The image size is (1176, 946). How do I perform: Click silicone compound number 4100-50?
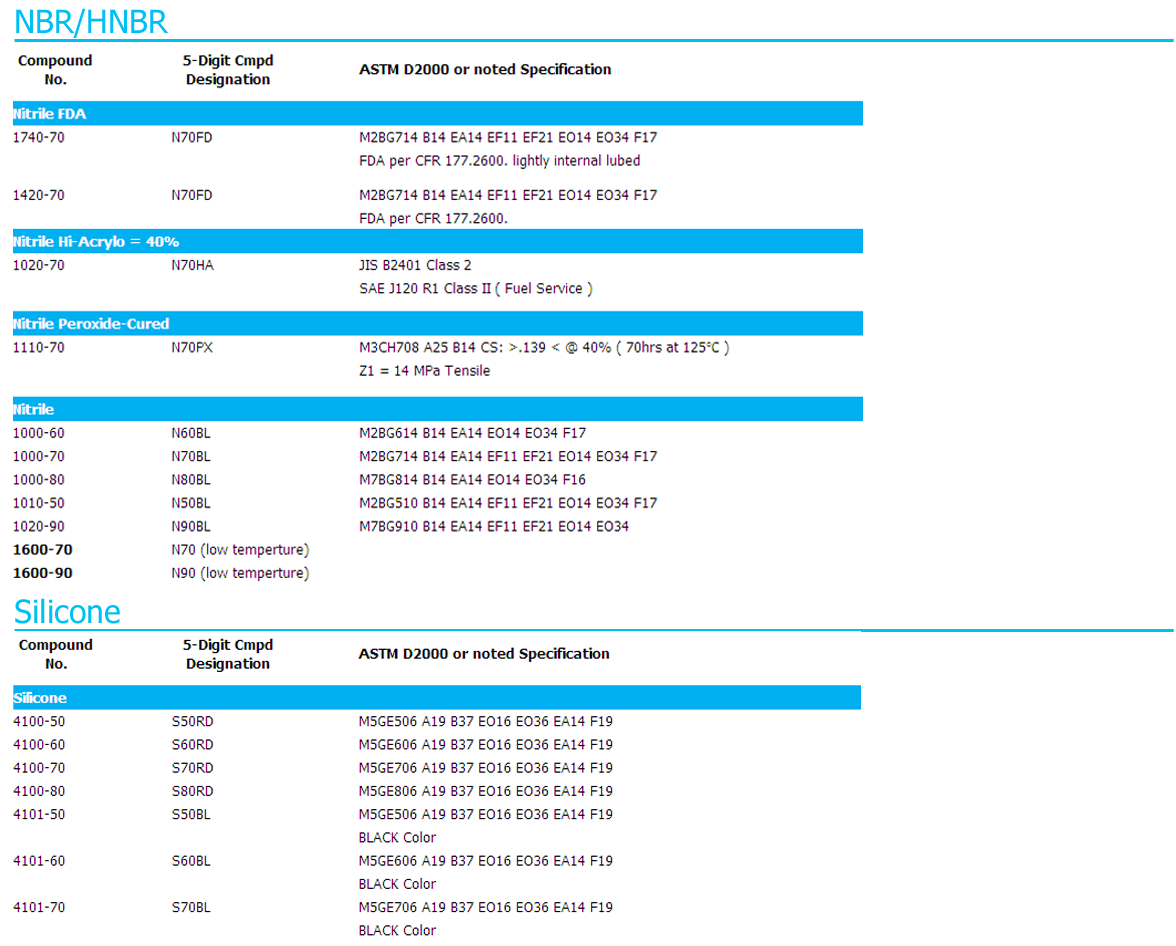39,721
